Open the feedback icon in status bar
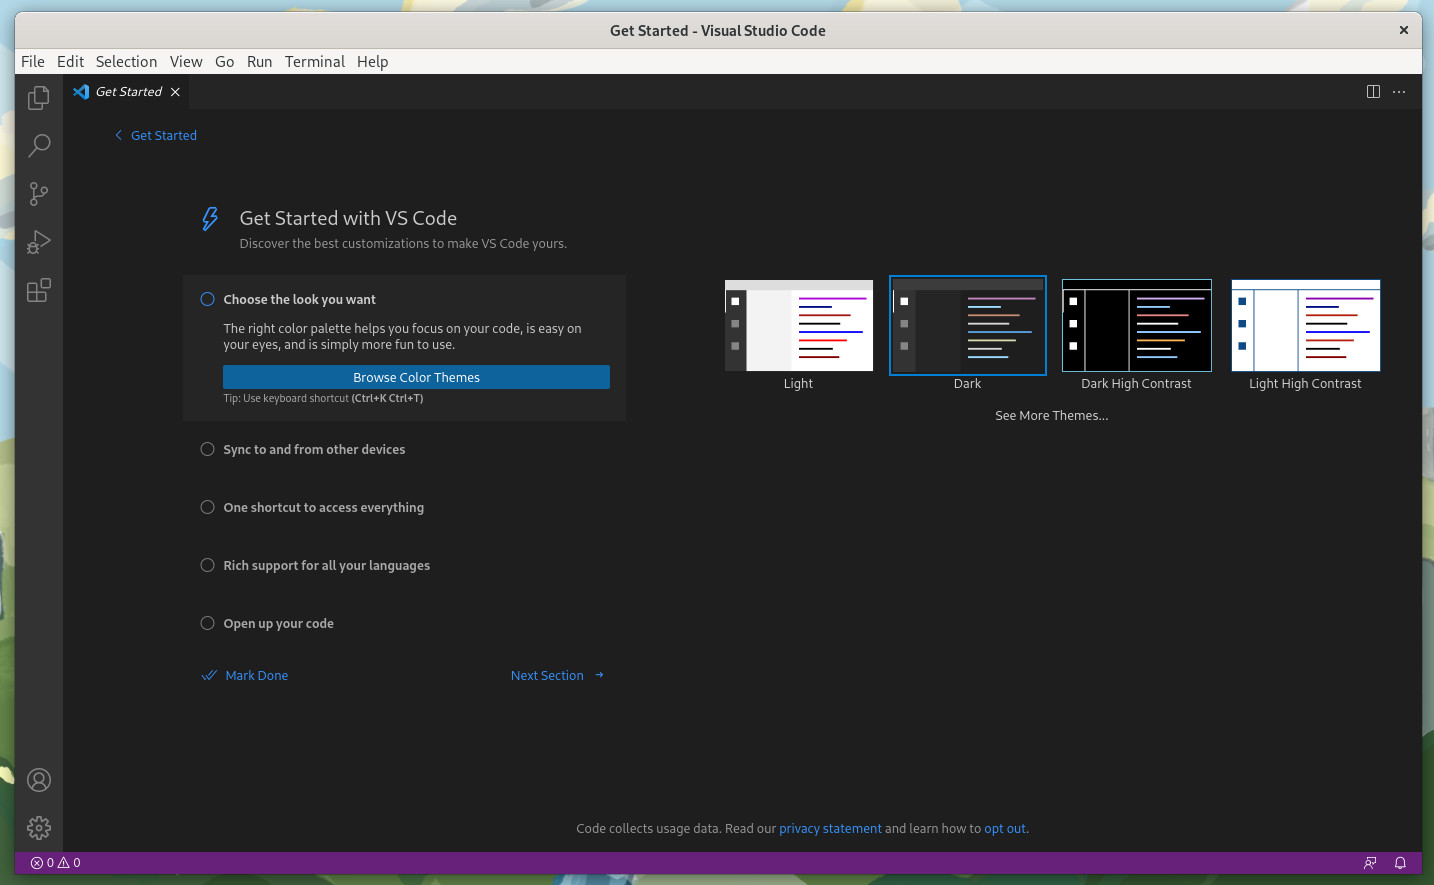The width and height of the screenshot is (1434, 885). (1370, 863)
